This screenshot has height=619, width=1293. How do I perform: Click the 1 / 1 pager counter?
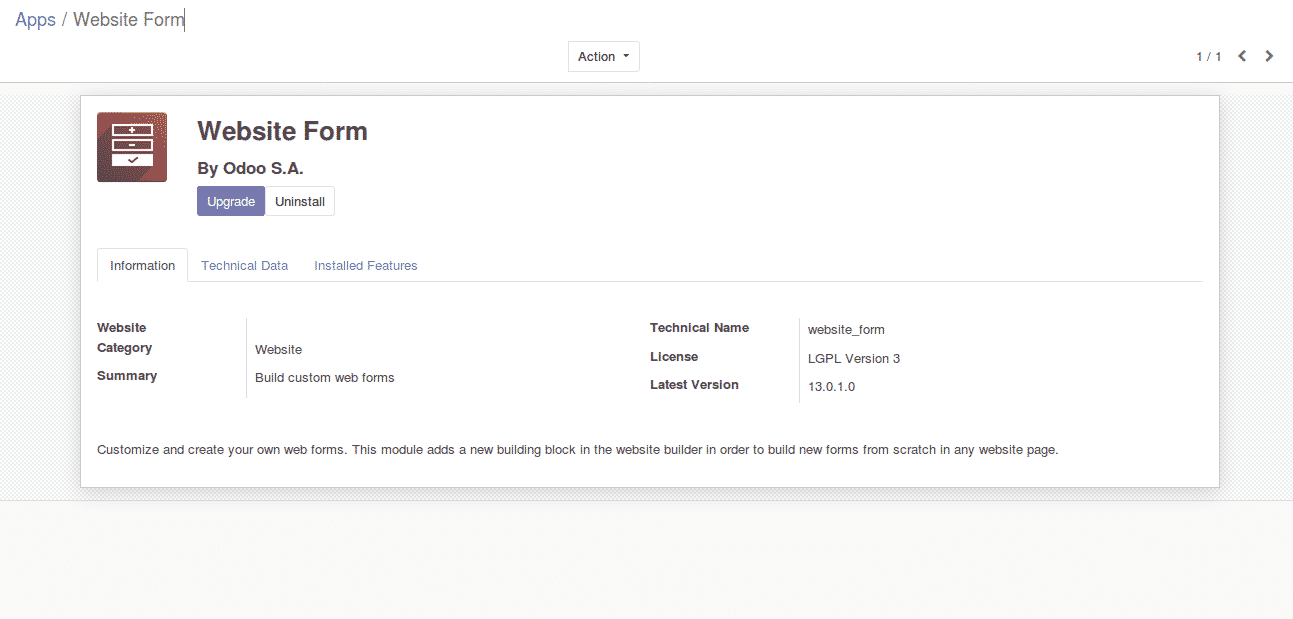pyautogui.click(x=1208, y=57)
